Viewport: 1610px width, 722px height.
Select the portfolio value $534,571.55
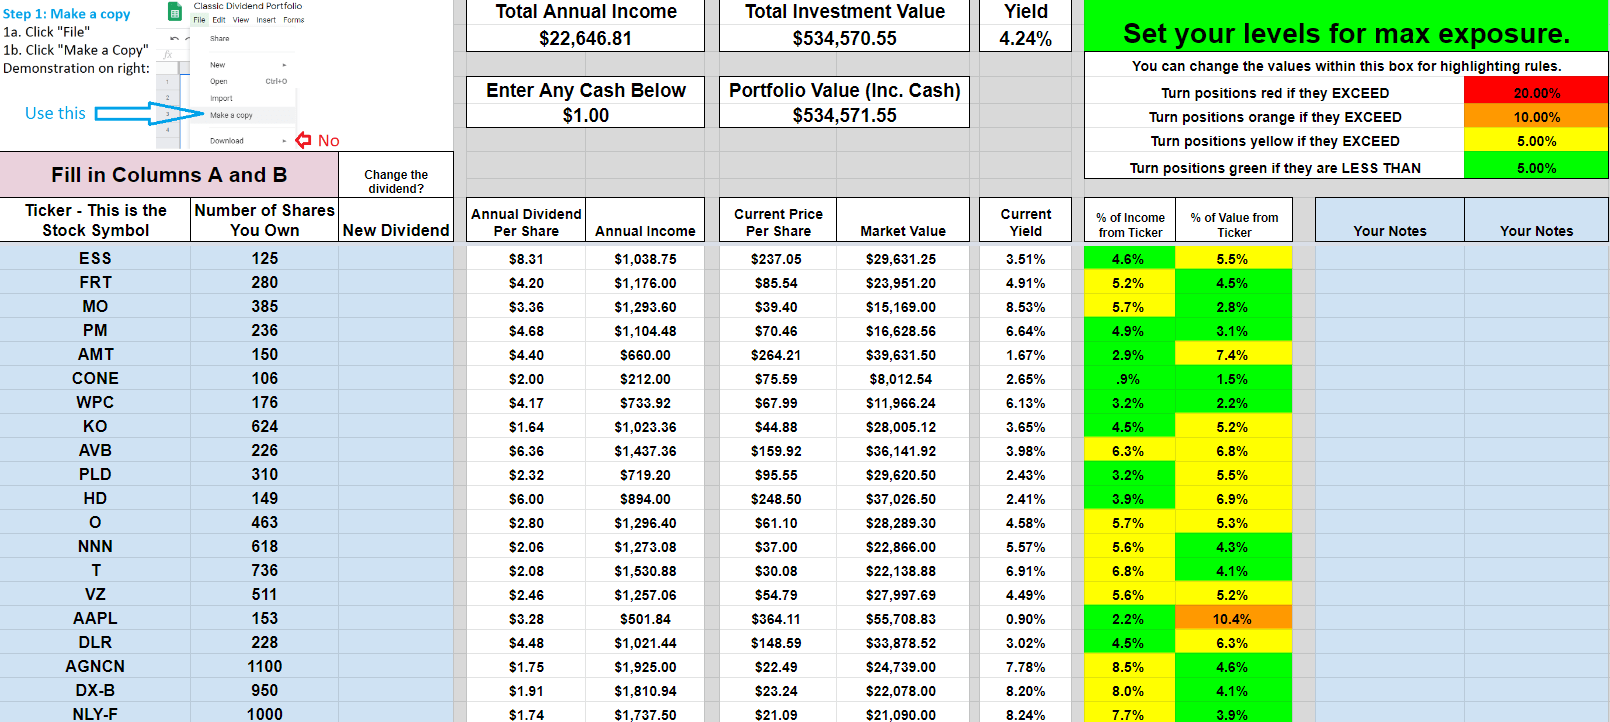tap(844, 115)
